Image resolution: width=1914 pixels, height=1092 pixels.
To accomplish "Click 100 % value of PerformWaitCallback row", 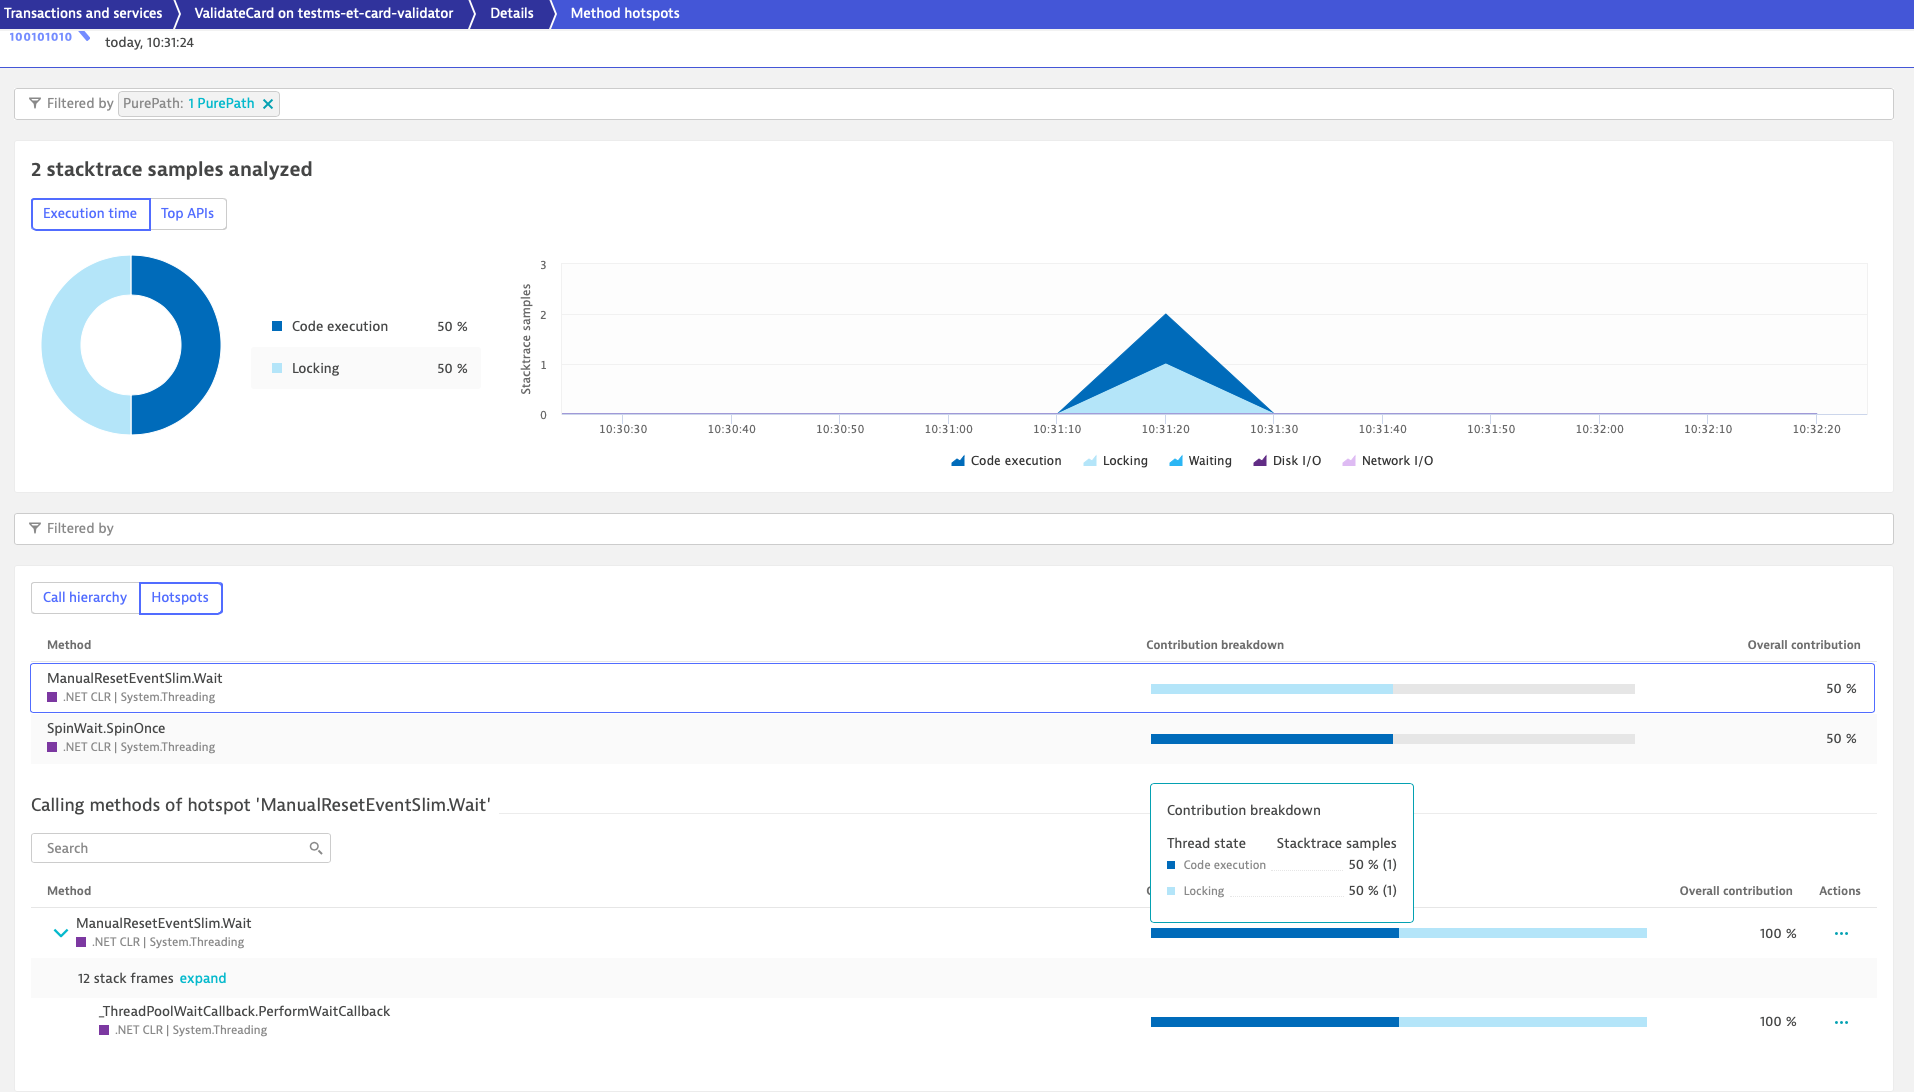I will pos(1777,1022).
